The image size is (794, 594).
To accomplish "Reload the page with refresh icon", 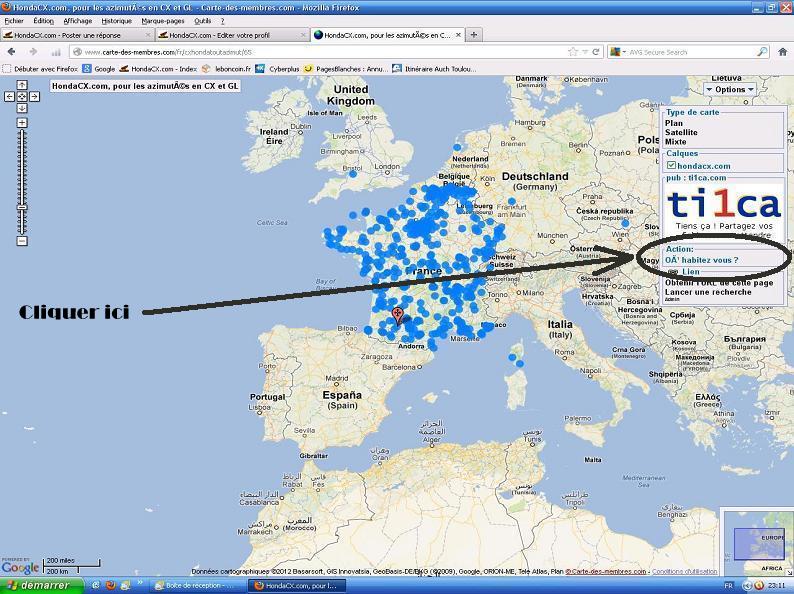I will click(596, 52).
